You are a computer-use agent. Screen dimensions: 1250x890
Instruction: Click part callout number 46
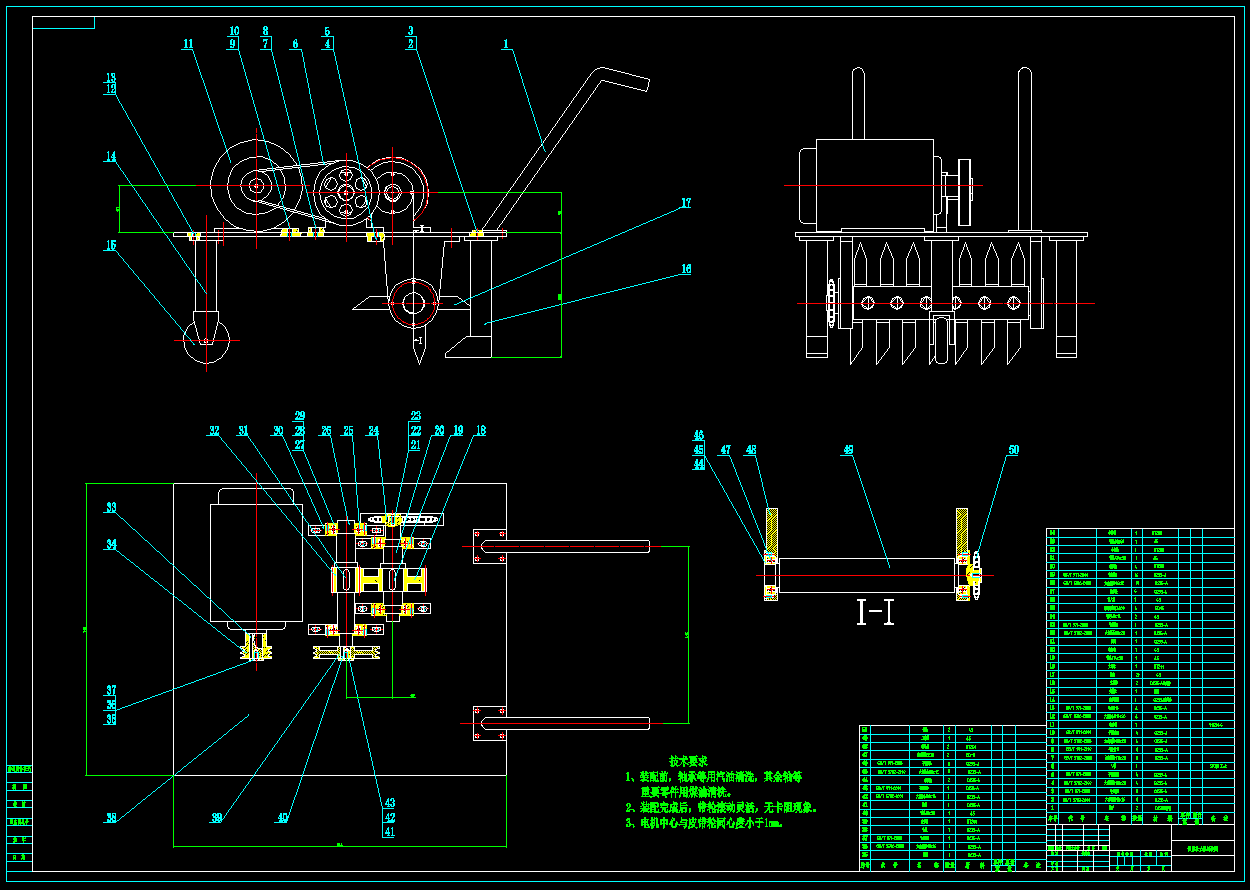pyautogui.click(x=699, y=436)
